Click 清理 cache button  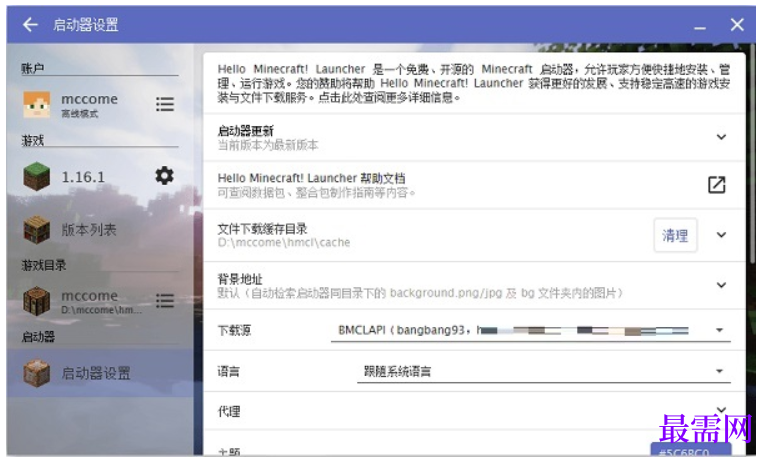(675, 235)
